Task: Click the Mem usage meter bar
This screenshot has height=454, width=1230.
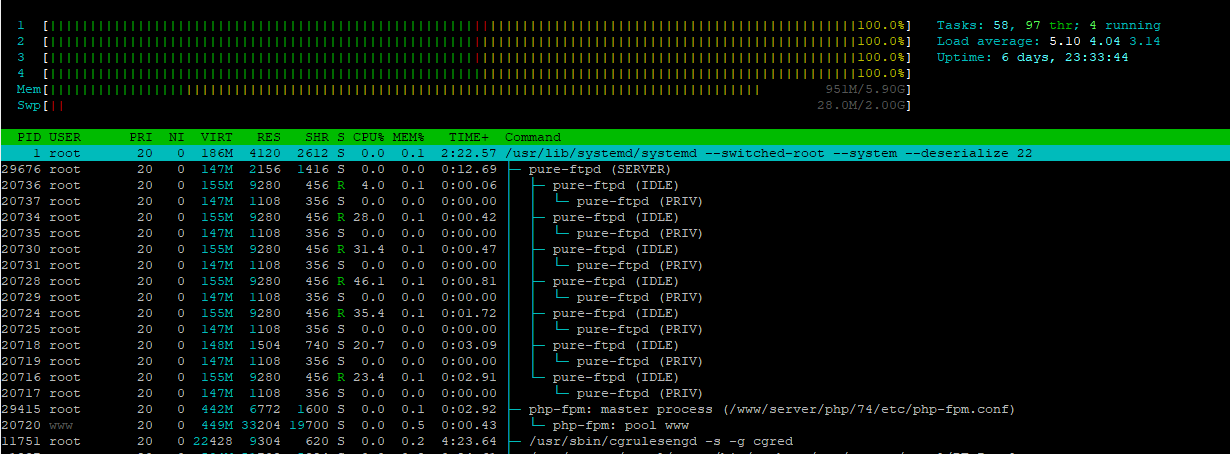Action: pos(478,89)
